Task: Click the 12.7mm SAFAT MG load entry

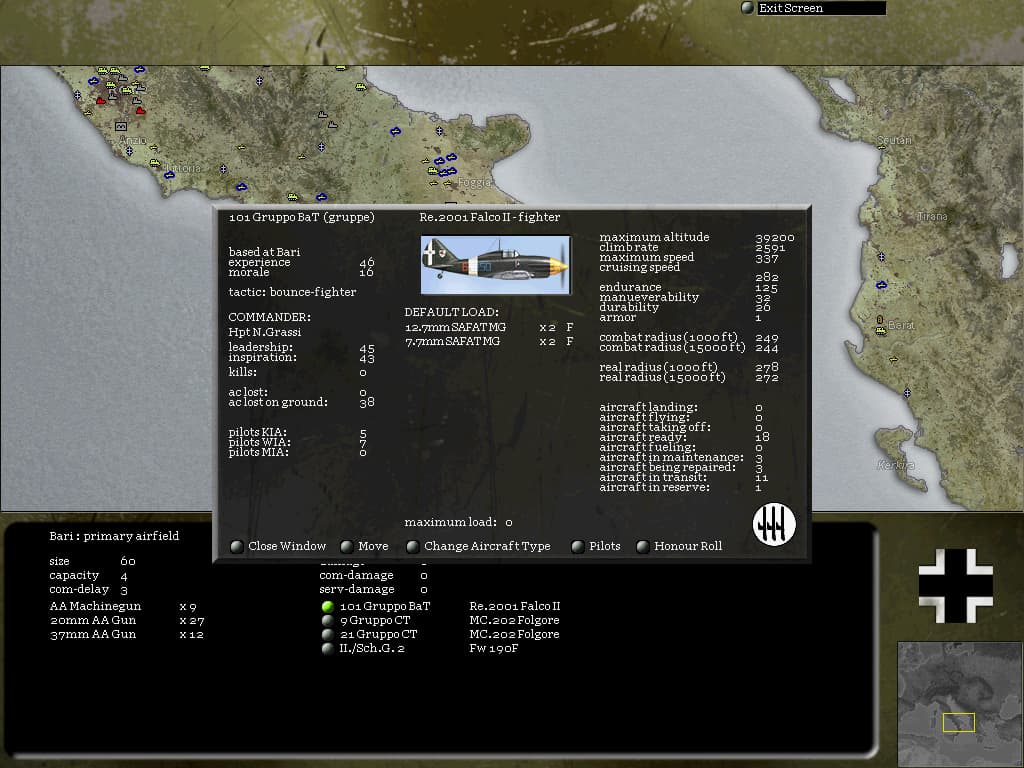Action: tap(489, 327)
